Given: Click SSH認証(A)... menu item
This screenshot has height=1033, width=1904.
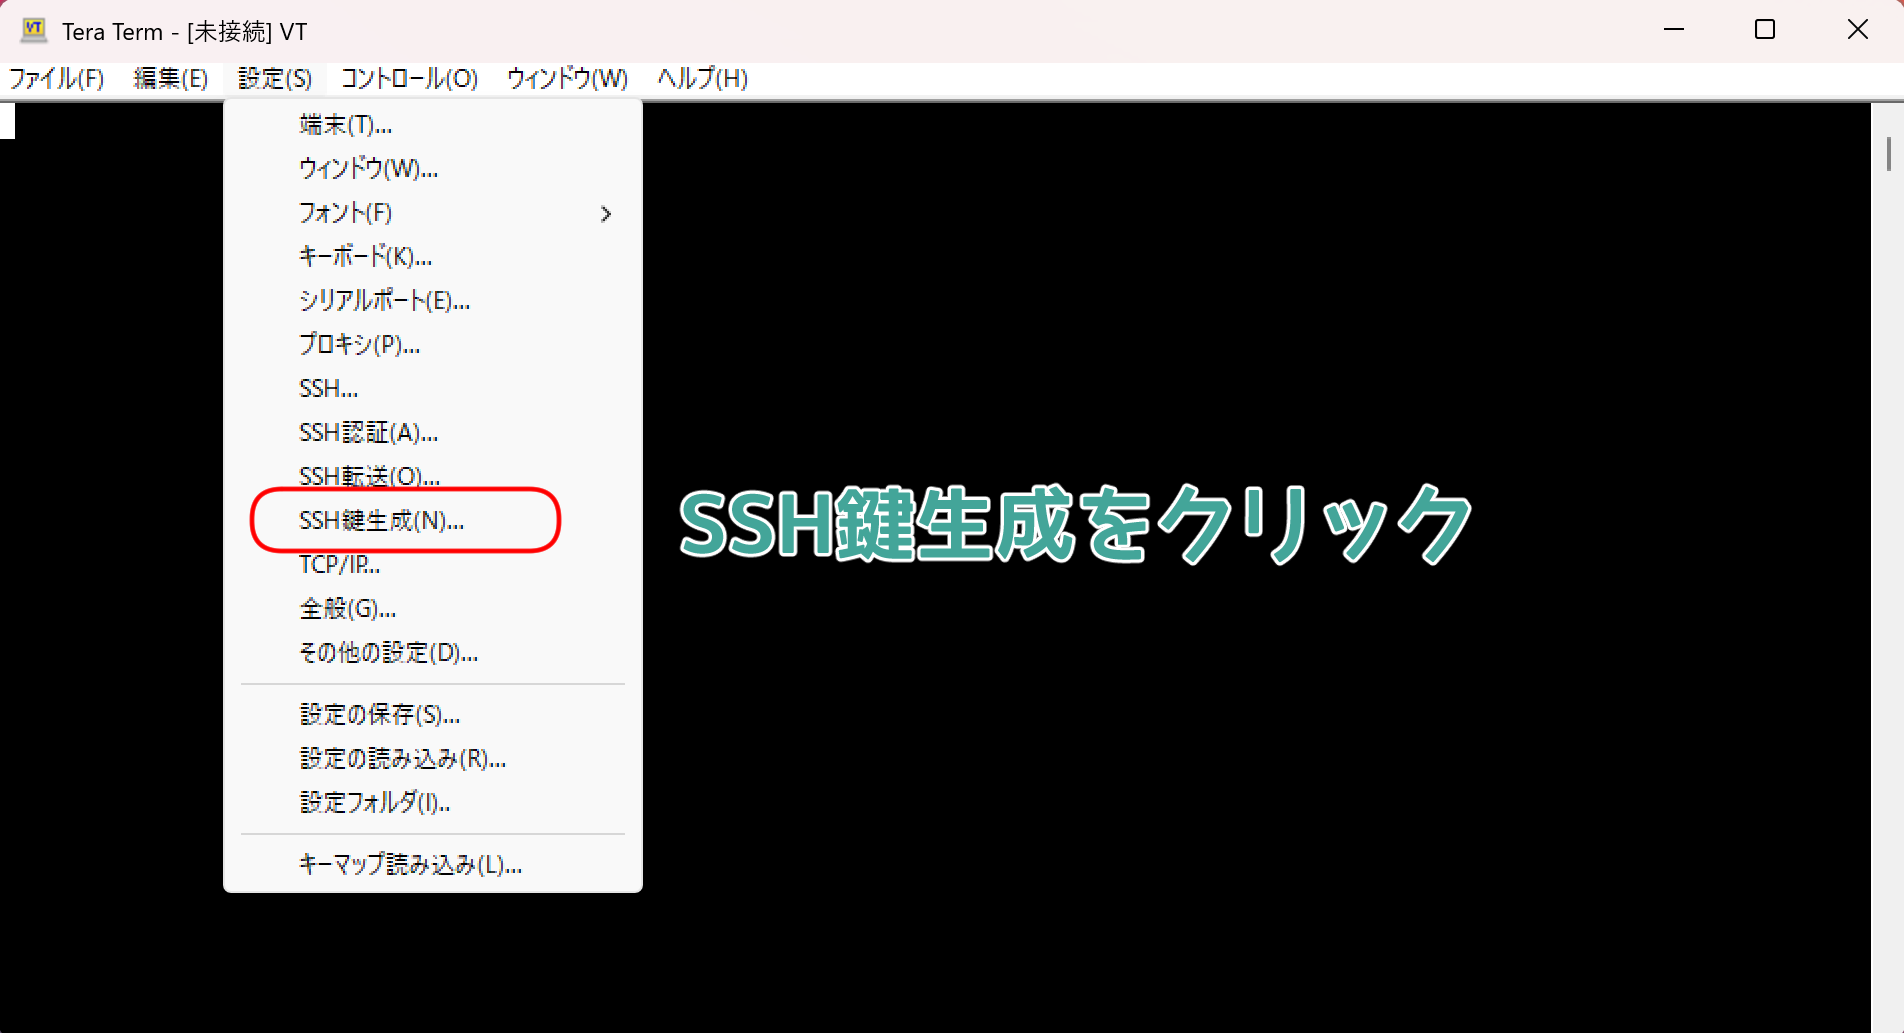Looking at the screenshot, I should pyautogui.click(x=368, y=433).
